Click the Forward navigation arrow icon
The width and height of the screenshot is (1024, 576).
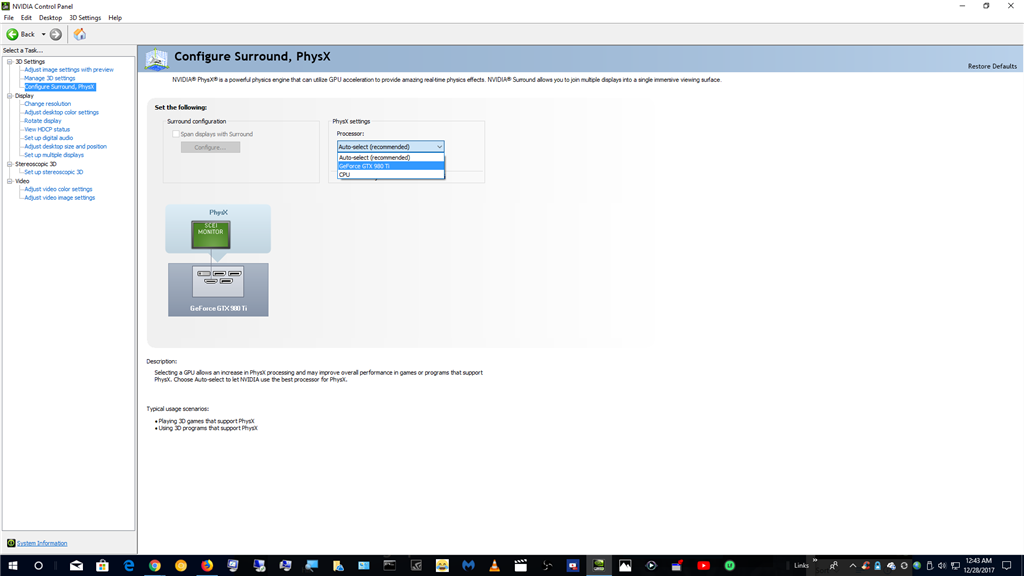pyautogui.click(x=56, y=34)
